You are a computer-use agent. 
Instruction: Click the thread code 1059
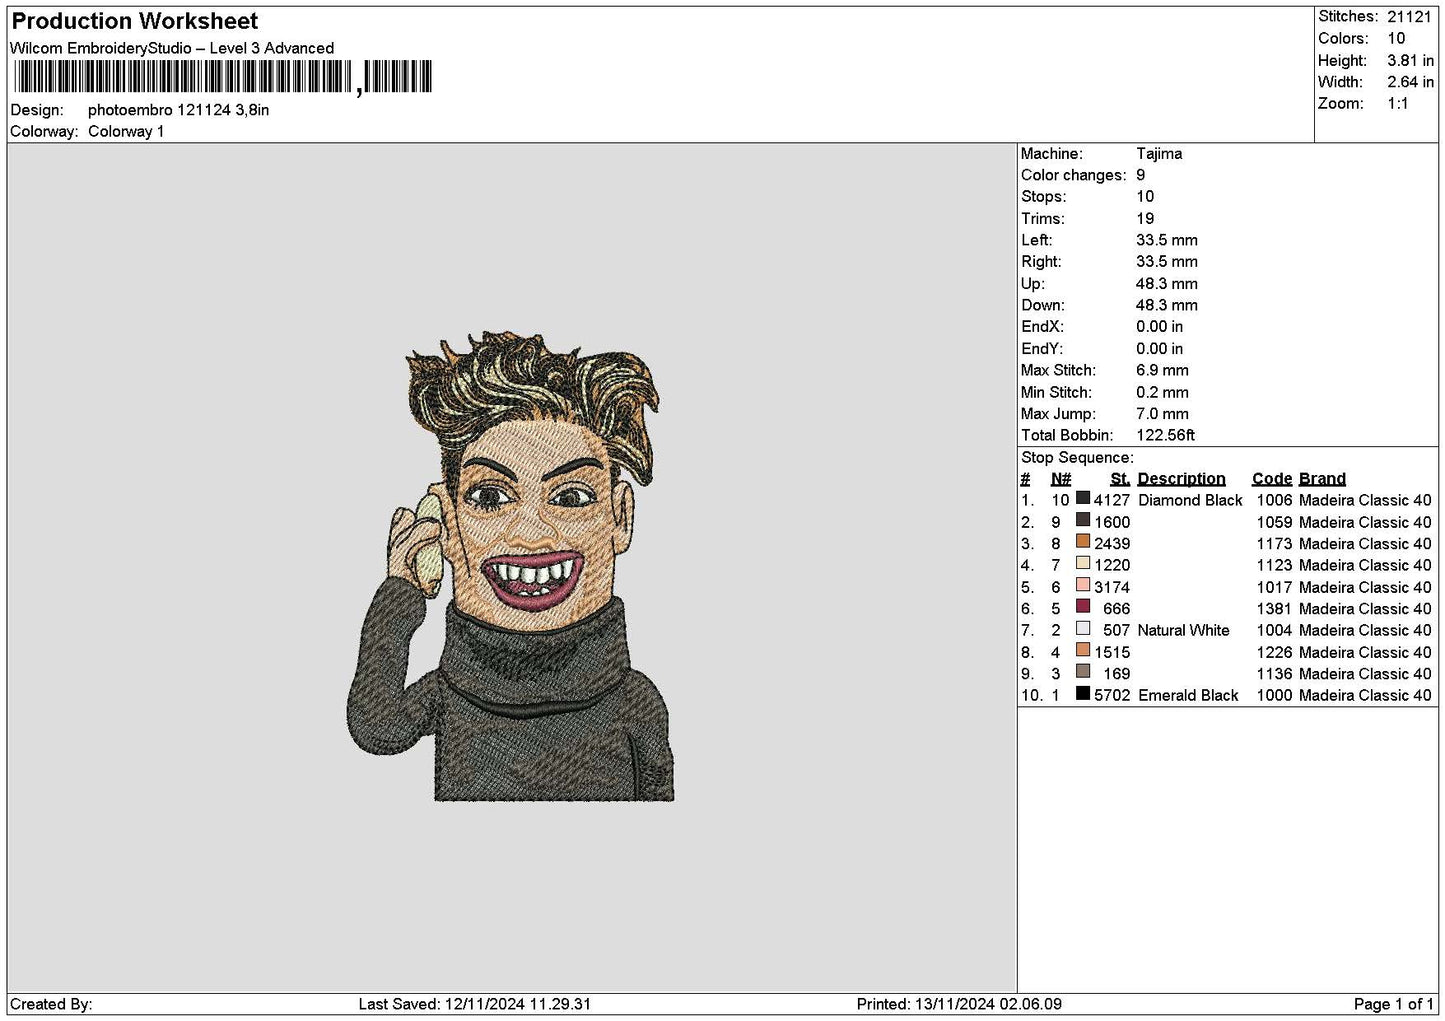[x=1274, y=522]
